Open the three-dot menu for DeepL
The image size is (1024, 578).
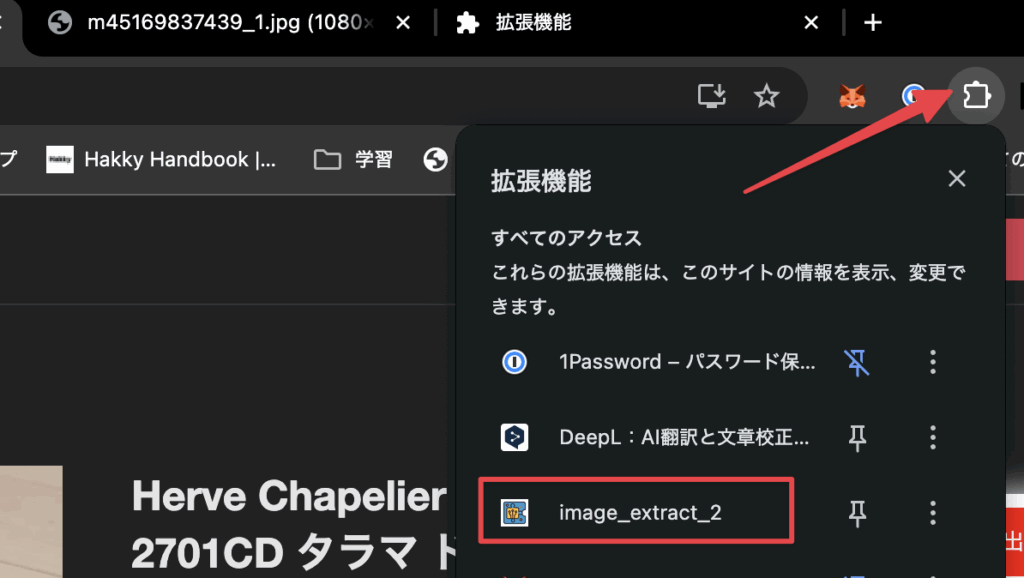[x=932, y=437]
